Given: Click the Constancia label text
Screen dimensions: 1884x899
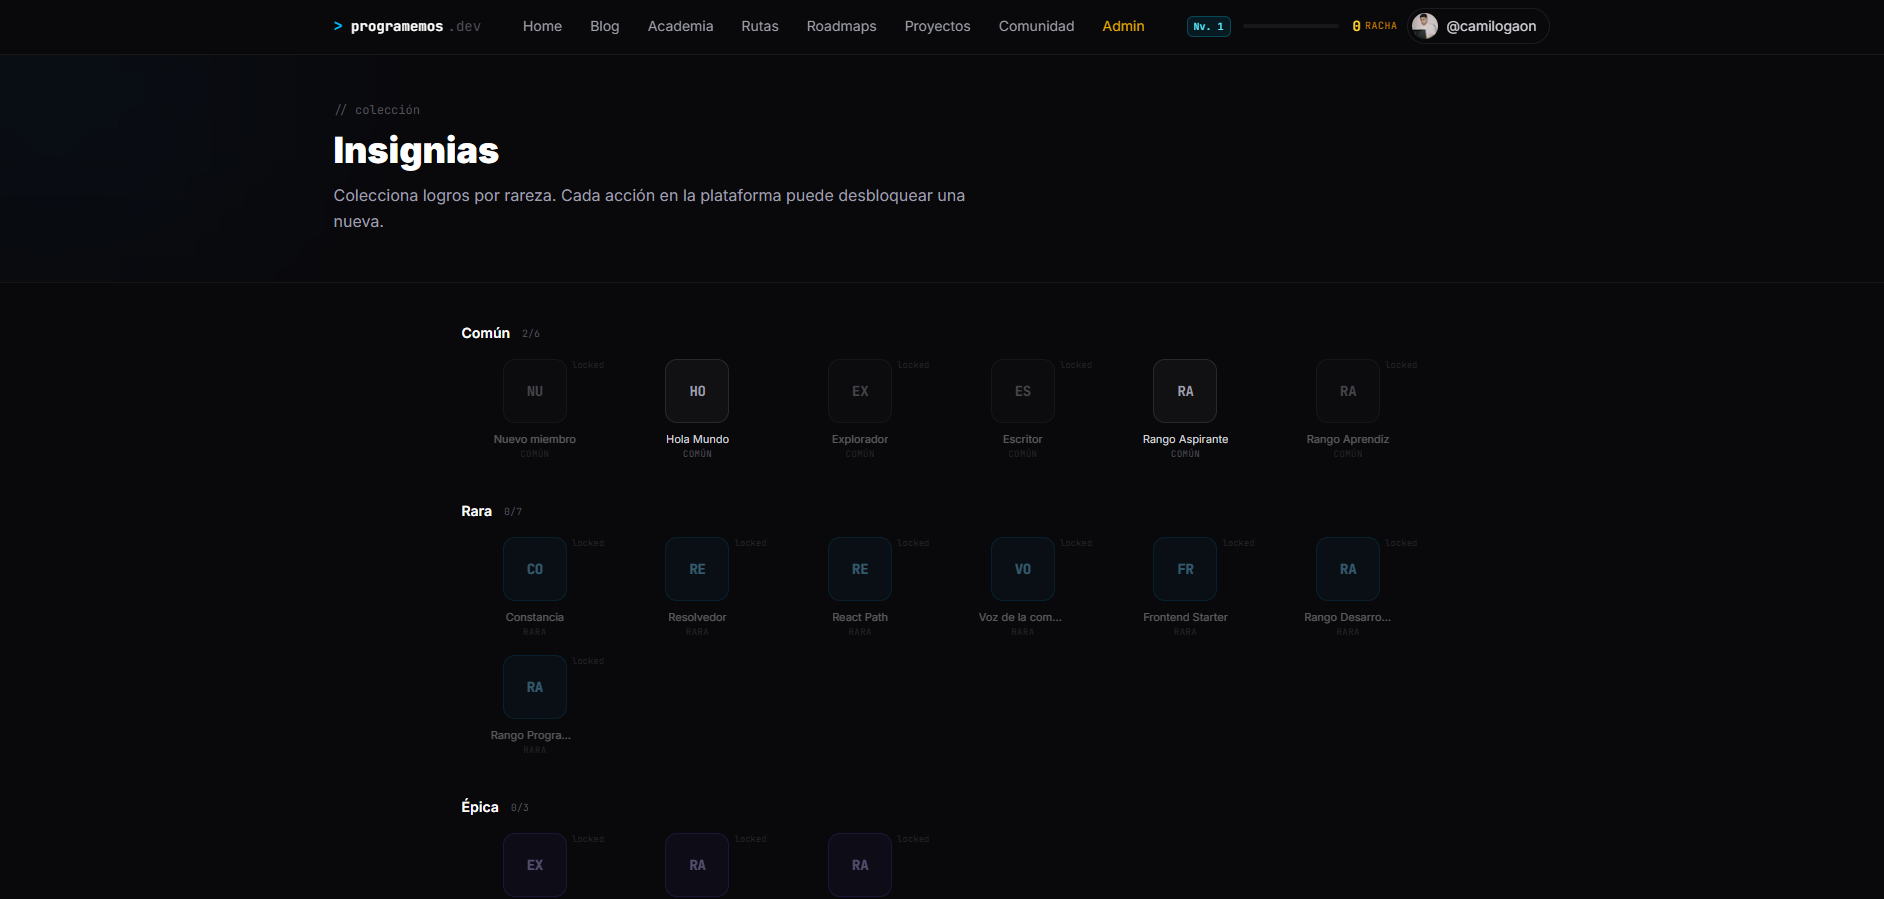Looking at the screenshot, I should [535, 617].
